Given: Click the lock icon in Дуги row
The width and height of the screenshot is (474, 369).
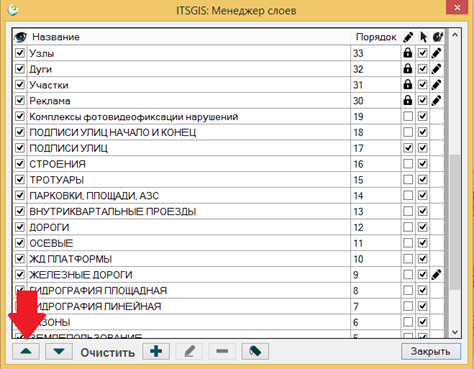Looking at the screenshot, I should 408,69.
